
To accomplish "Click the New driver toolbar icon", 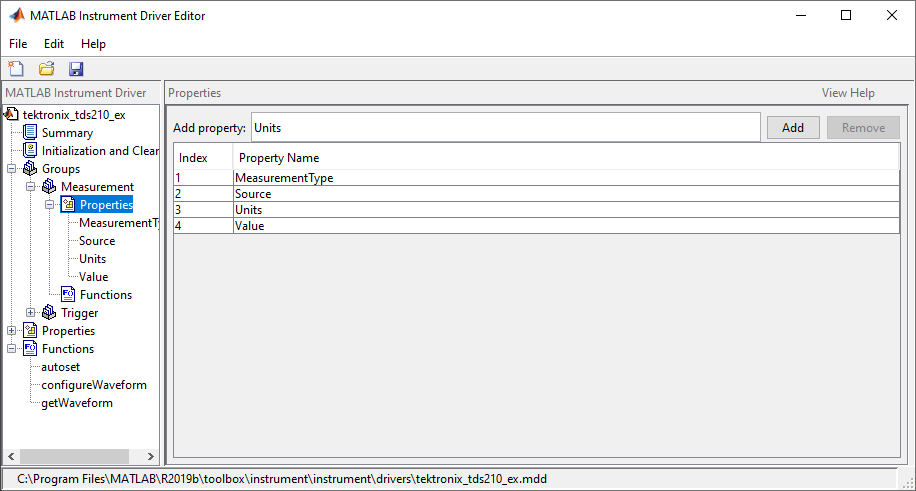I will point(16,69).
